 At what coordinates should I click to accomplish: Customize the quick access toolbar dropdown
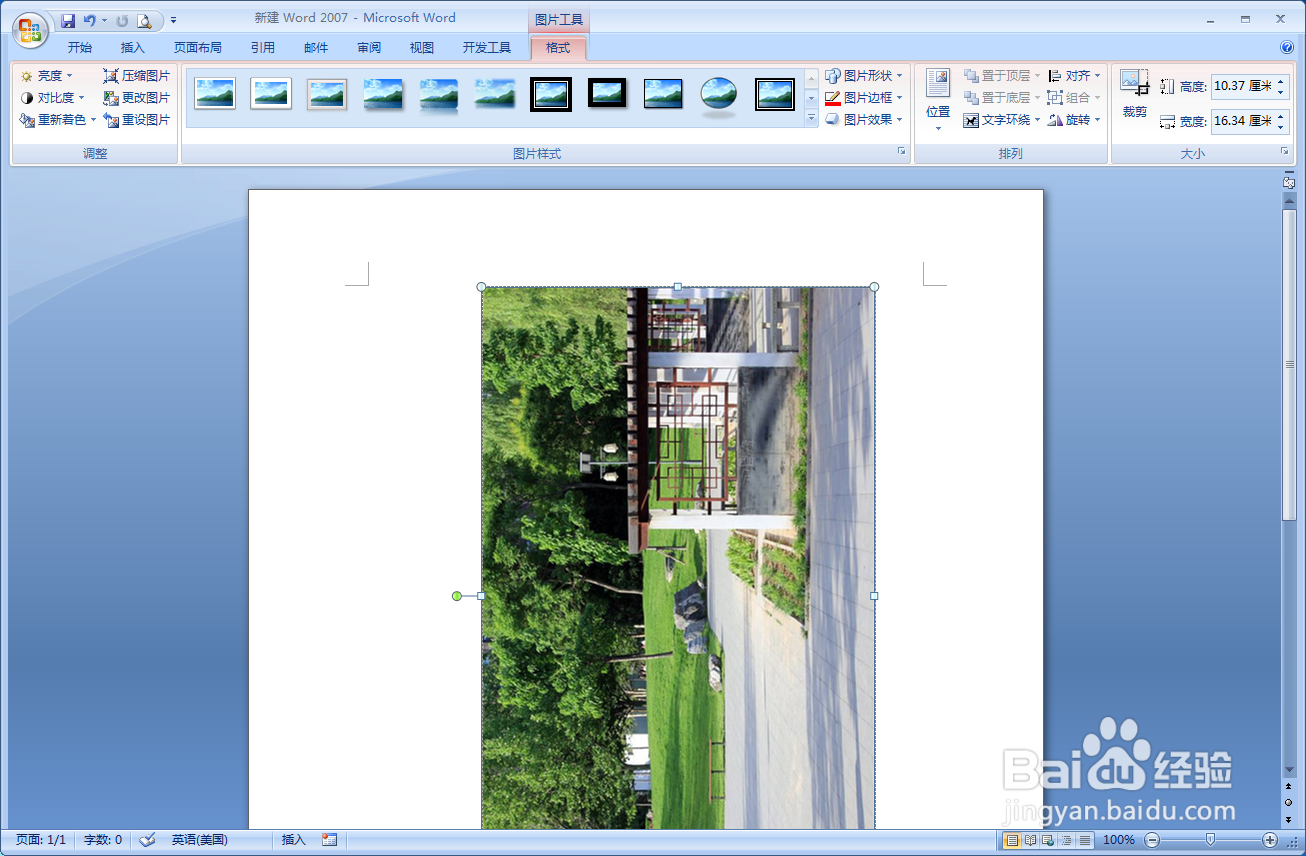[173, 20]
